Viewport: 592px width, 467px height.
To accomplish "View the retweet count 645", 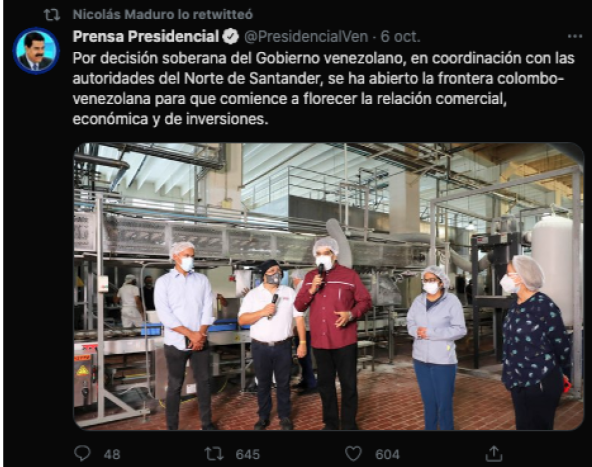I will coord(248,454).
